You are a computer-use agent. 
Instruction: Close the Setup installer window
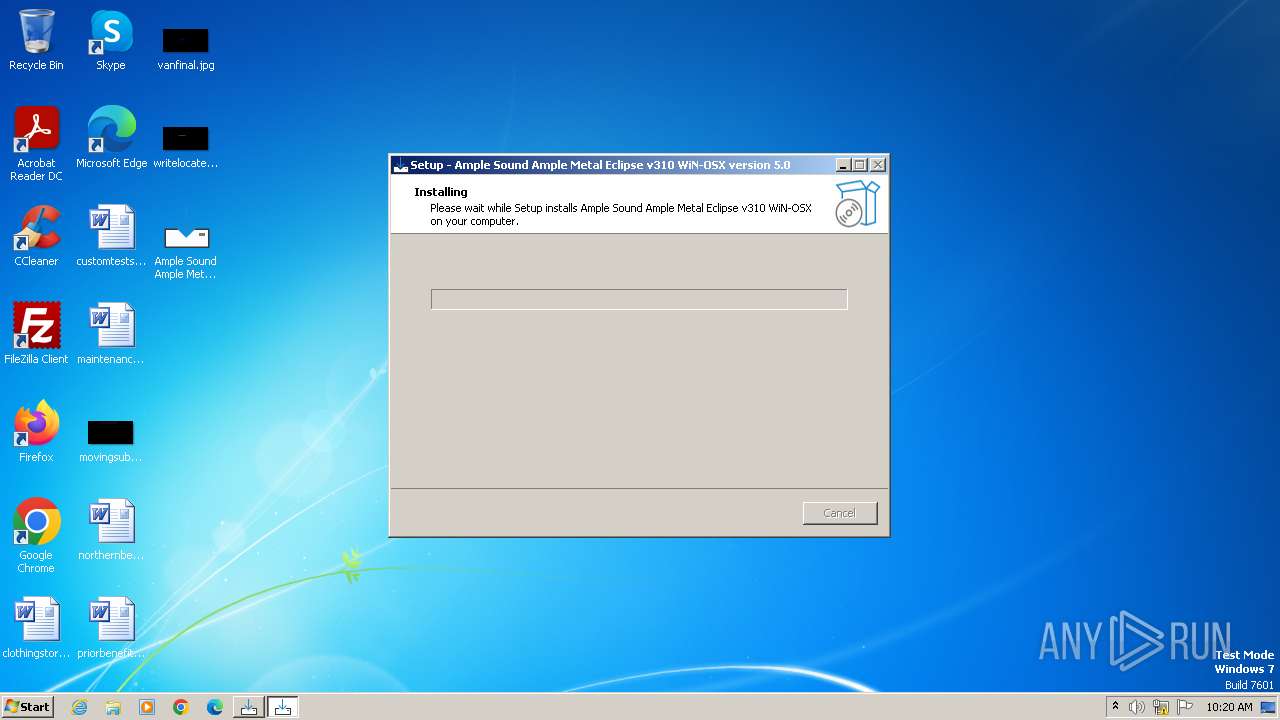pos(877,165)
